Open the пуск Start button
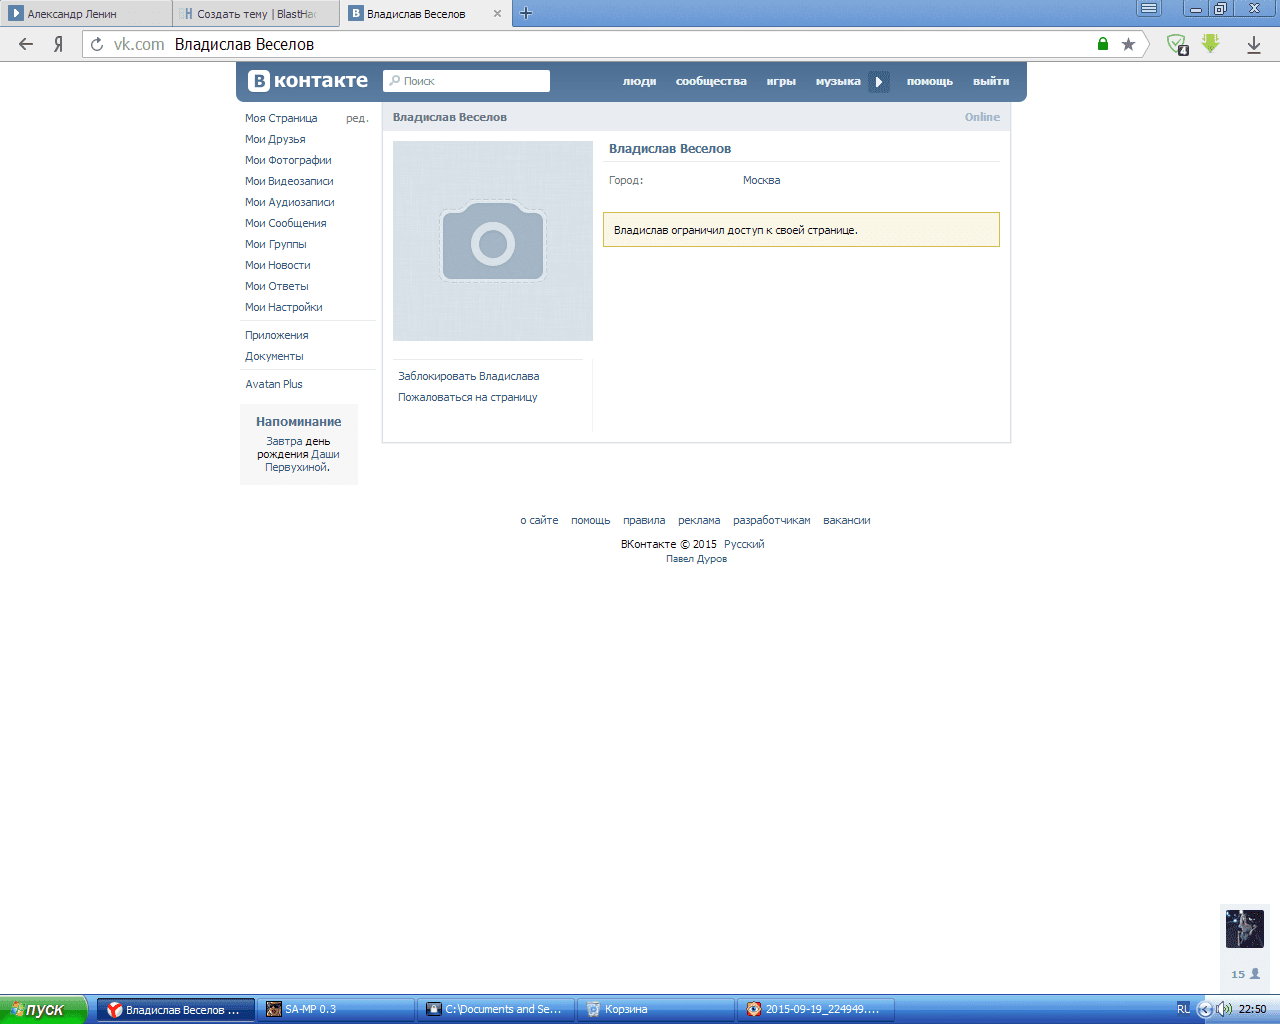Screen dimensions: 1280x1024 (43, 1009)
